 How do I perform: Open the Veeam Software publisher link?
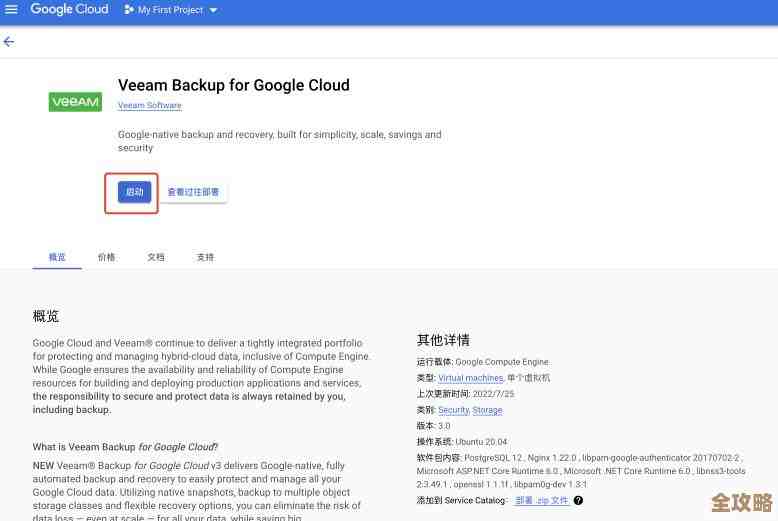pyautogui.click(x=150, y=106)
